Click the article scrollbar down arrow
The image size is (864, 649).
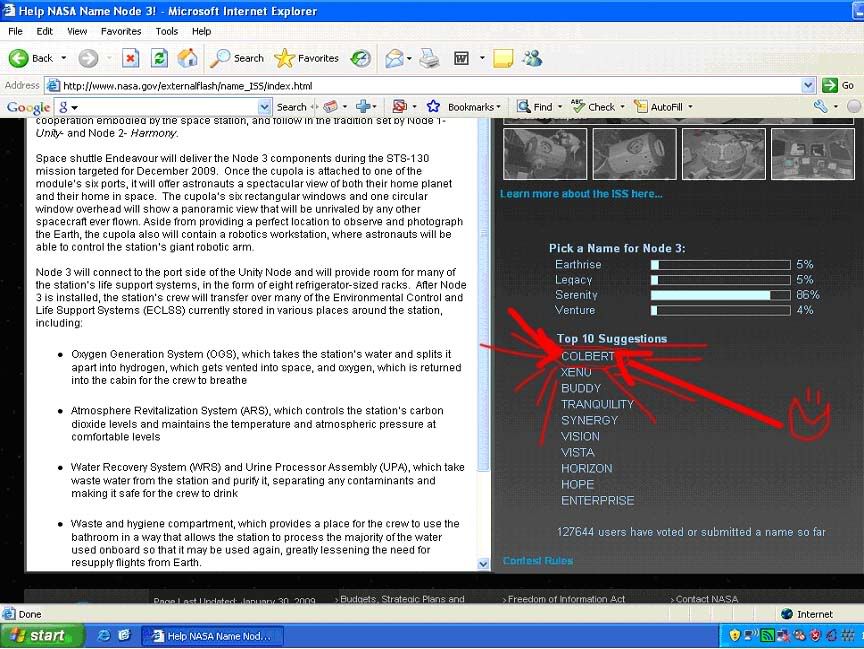point(483,564)
